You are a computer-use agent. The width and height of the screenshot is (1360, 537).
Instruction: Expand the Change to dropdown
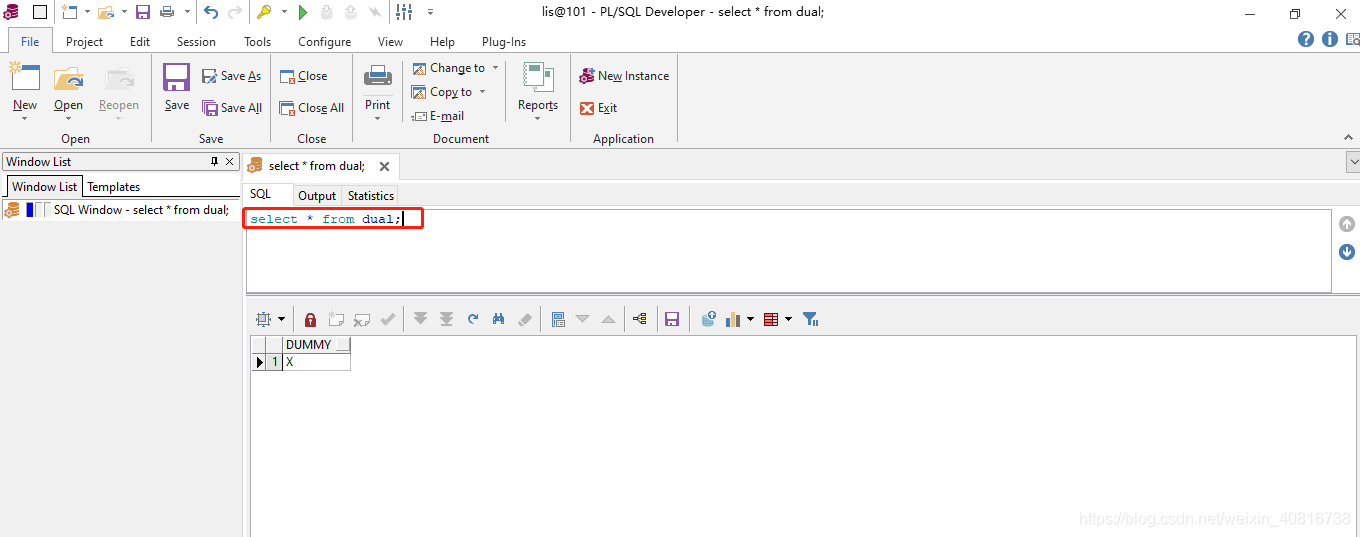click(x=495, y=68)
